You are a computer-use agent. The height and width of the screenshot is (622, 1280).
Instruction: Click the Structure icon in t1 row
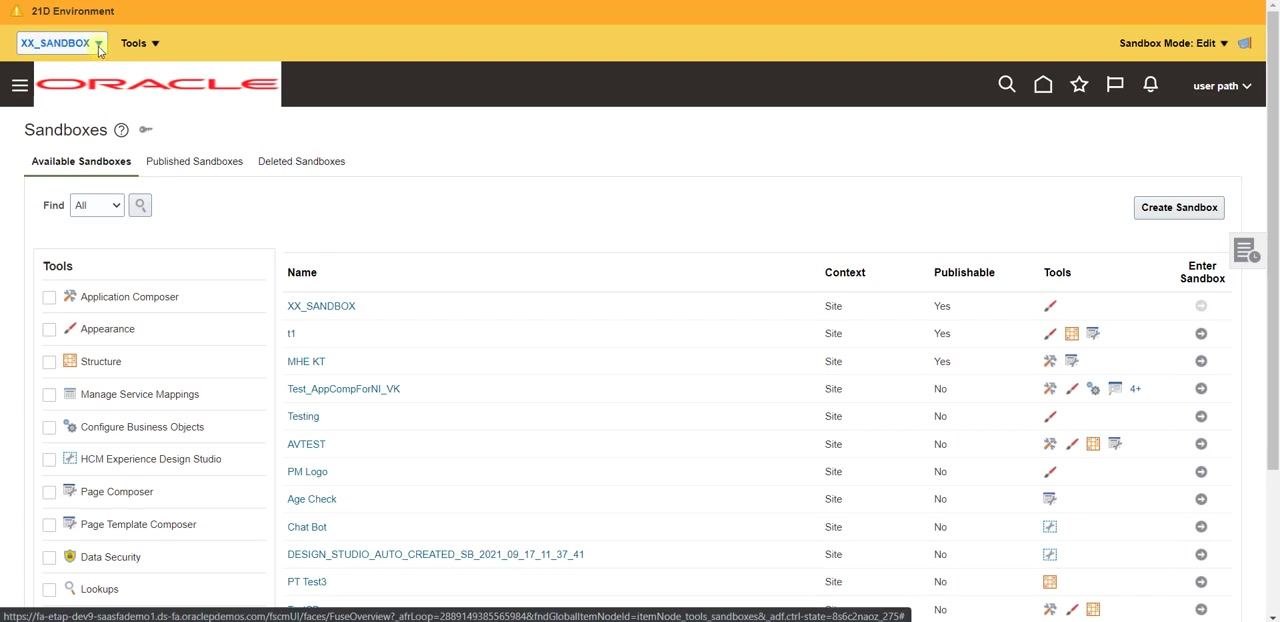pos(1072,334)
